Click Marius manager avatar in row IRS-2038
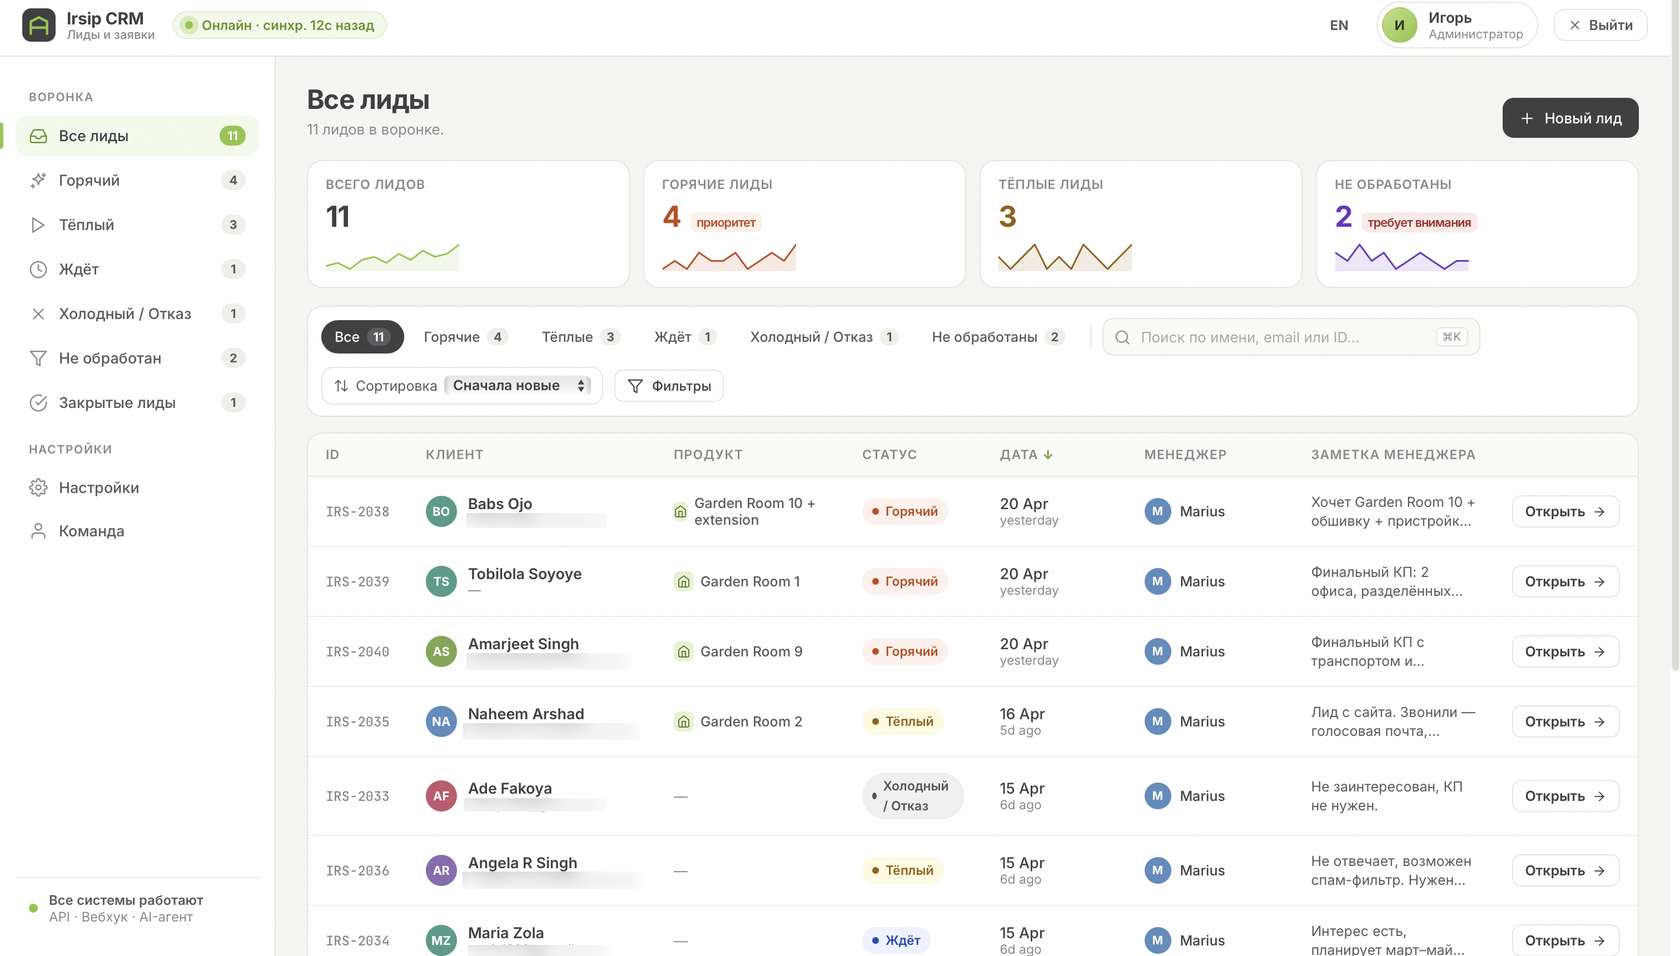This screenshot has height=956, width=1680. [x=1157, y=512]
